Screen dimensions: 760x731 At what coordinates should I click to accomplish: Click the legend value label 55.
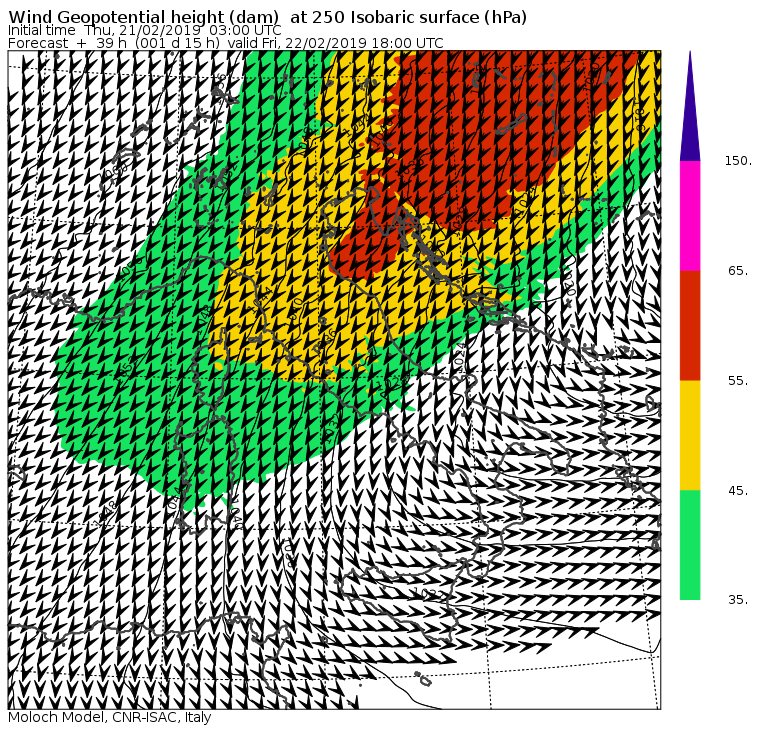(x=738, y=381)
